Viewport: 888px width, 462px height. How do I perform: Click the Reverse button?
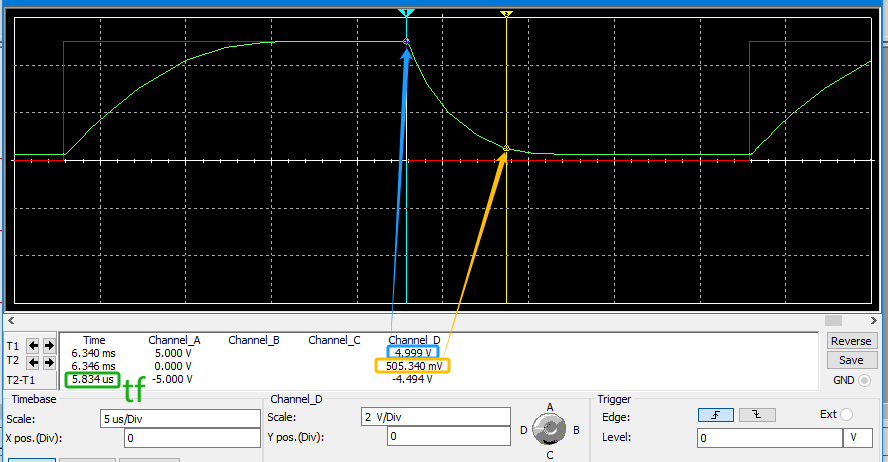click(x=851, y=341)
